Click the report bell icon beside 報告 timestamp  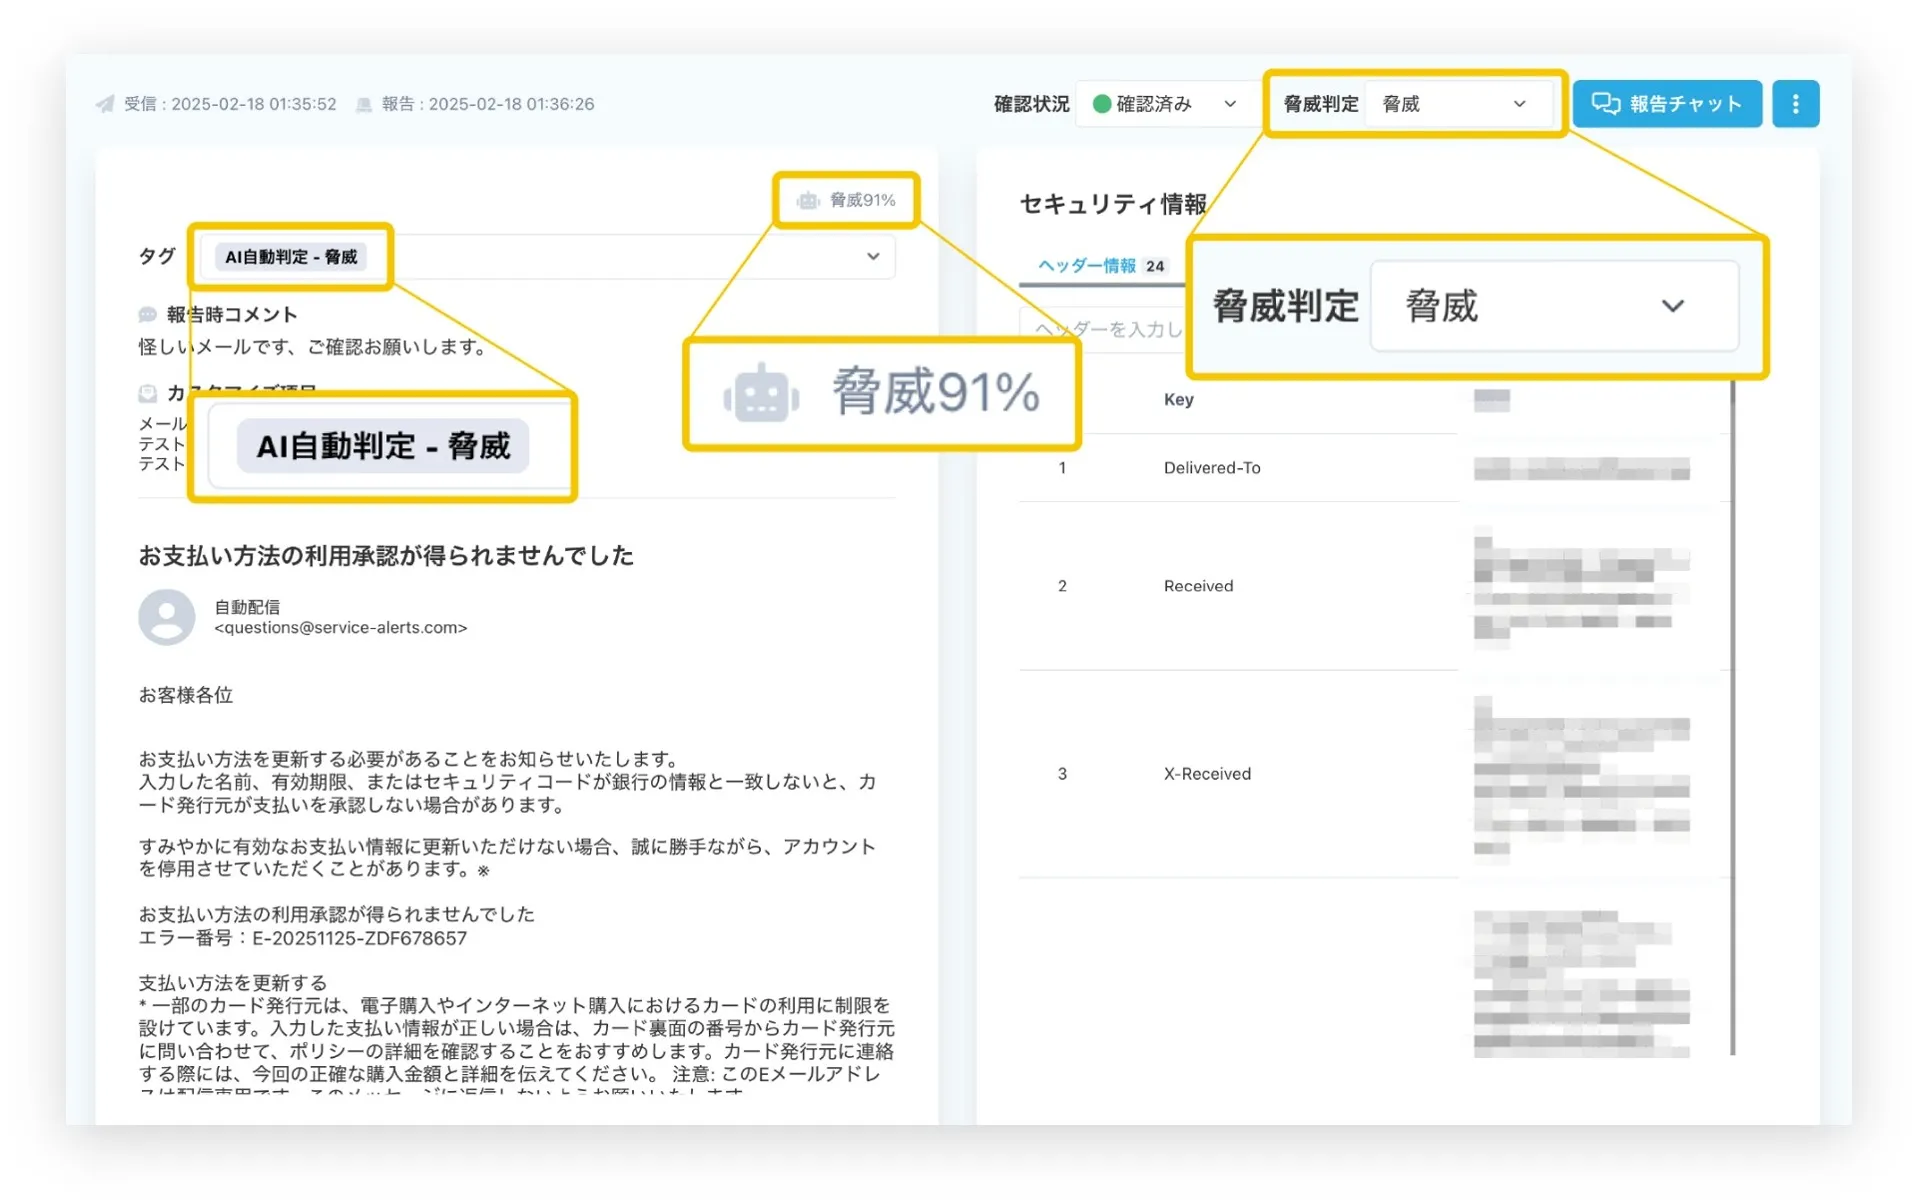[363, 103]
